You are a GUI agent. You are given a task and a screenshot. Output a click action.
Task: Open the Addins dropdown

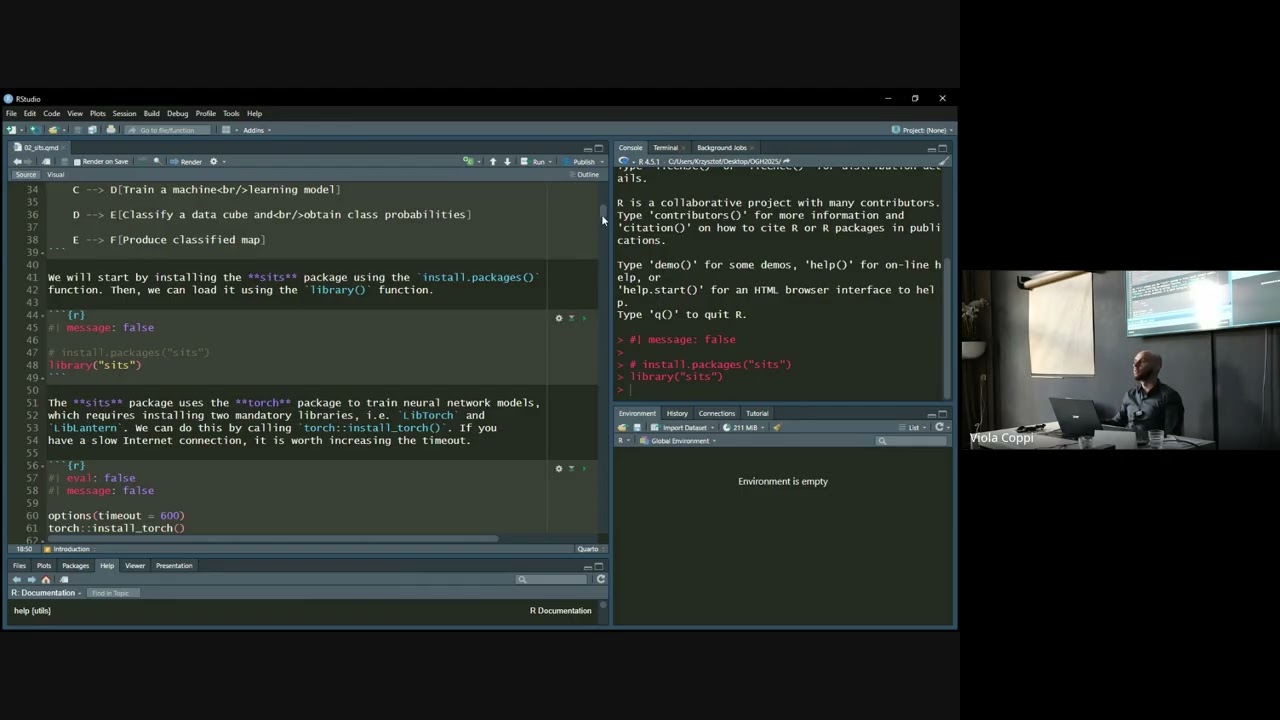pos(256,130)
